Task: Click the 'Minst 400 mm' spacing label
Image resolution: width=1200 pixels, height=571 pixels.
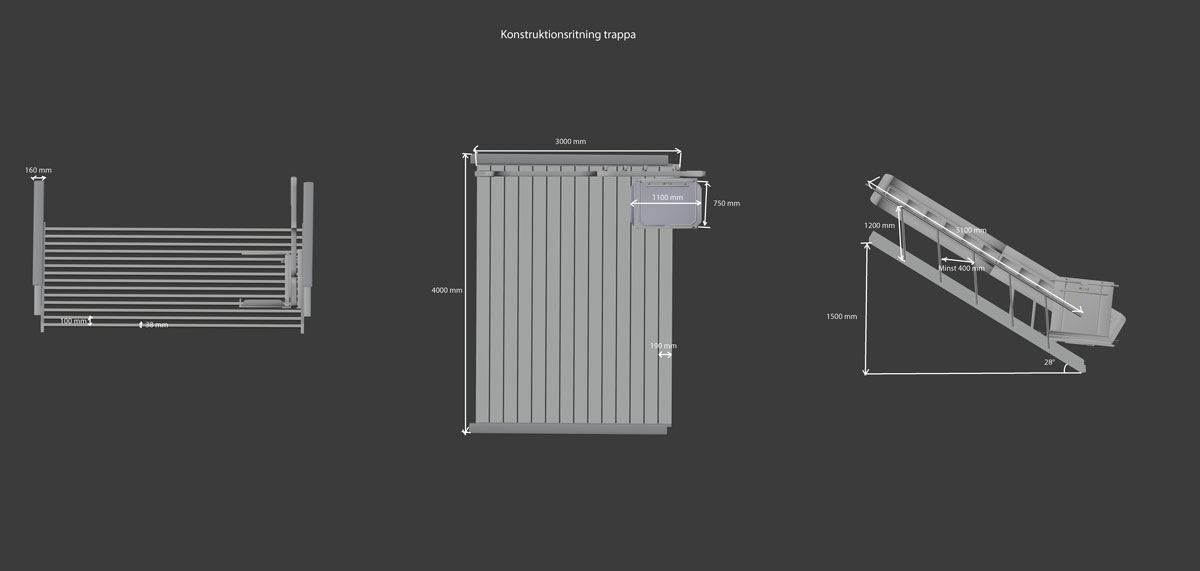Action: (x=961, y=268)
